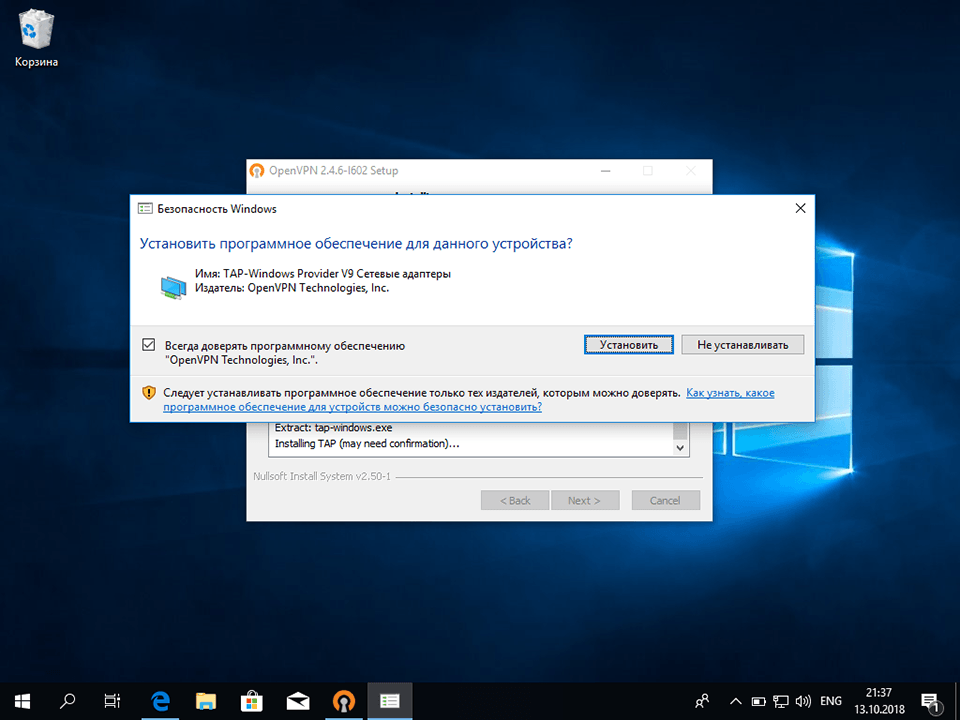The height and width of the screenshot is (720, 960).
Task: Open the People icon in system tray
Action: [x=703, y=701]
